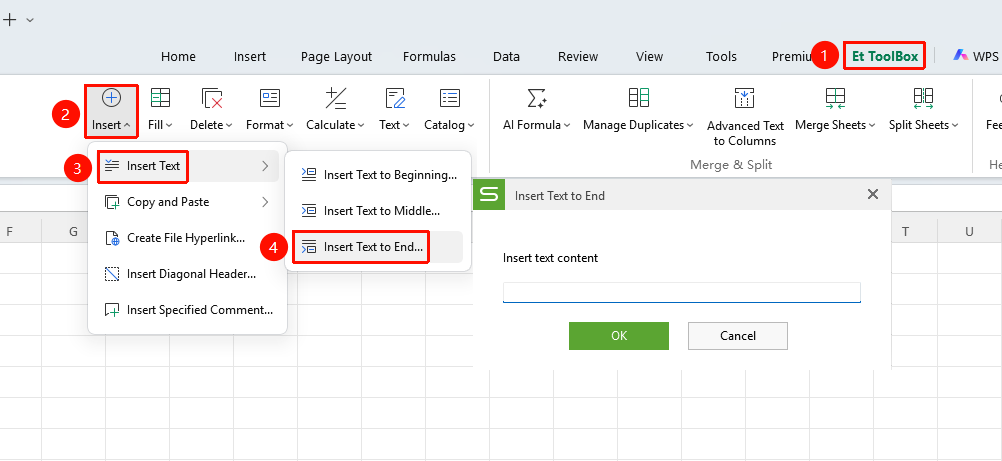Choose Insert Diagonal Header menu item
The width and height of the screenshot is (1002, 461).
[187, 274]
